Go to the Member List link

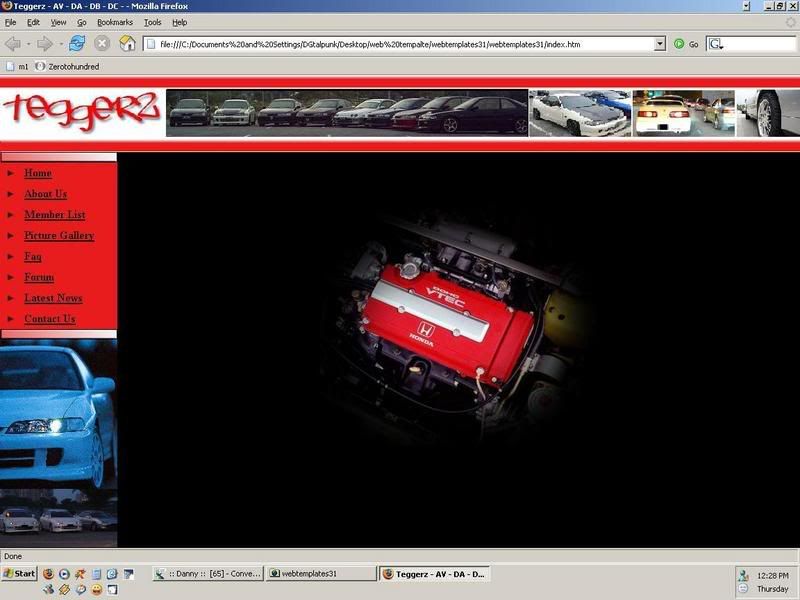(x=55, y=215)
